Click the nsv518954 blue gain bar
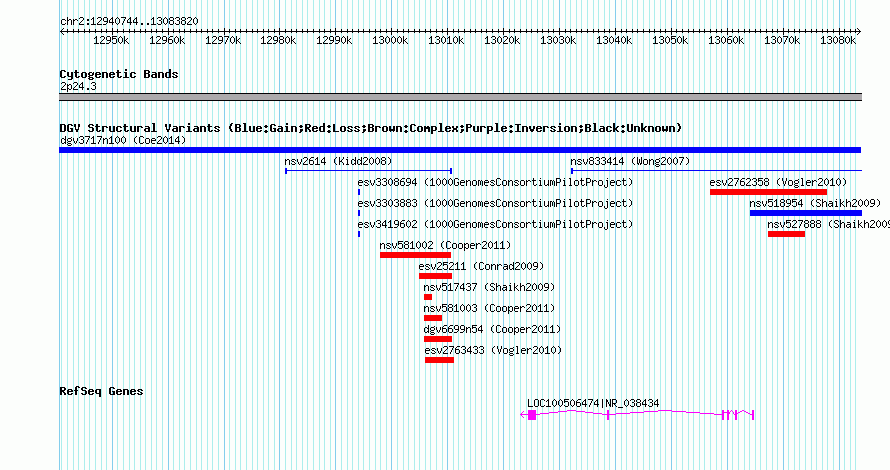Image resolution: width=890 pixels, height=470 pixels. click(806, 213)
